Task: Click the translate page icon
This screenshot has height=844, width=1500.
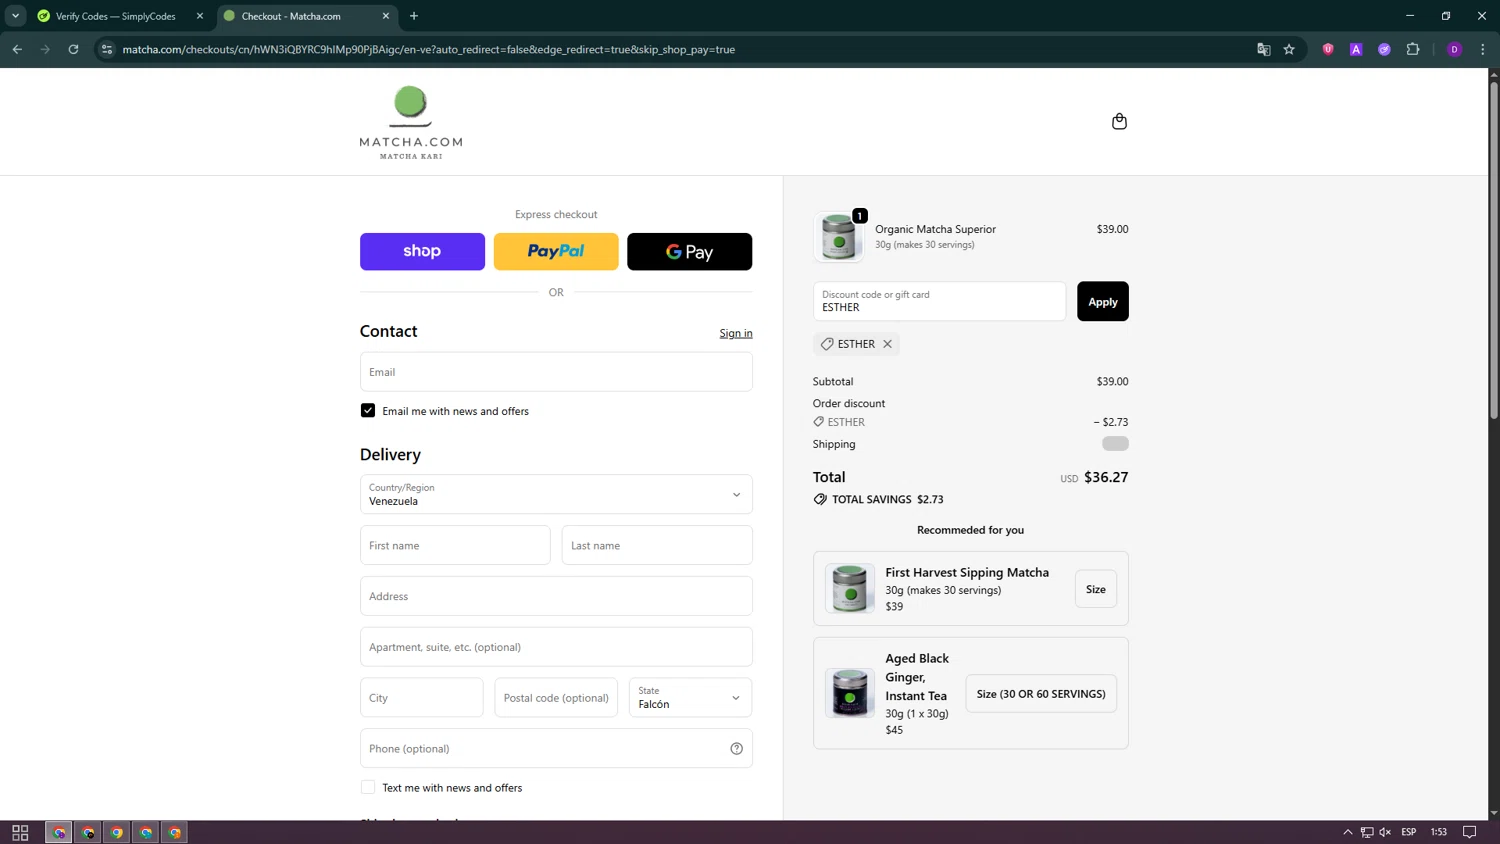Action: 1263,49
